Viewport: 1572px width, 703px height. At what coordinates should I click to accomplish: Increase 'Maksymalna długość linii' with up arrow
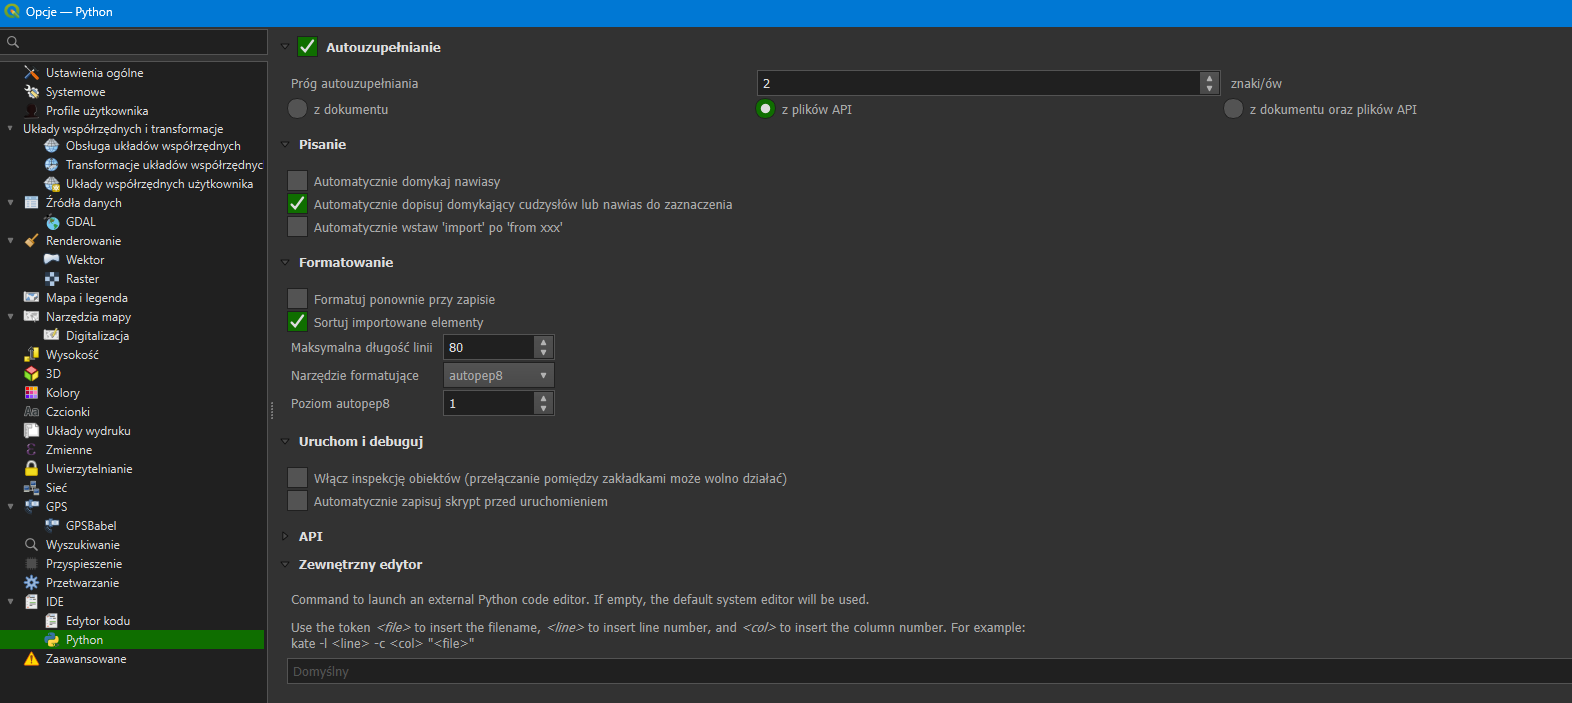pos(544,342)
